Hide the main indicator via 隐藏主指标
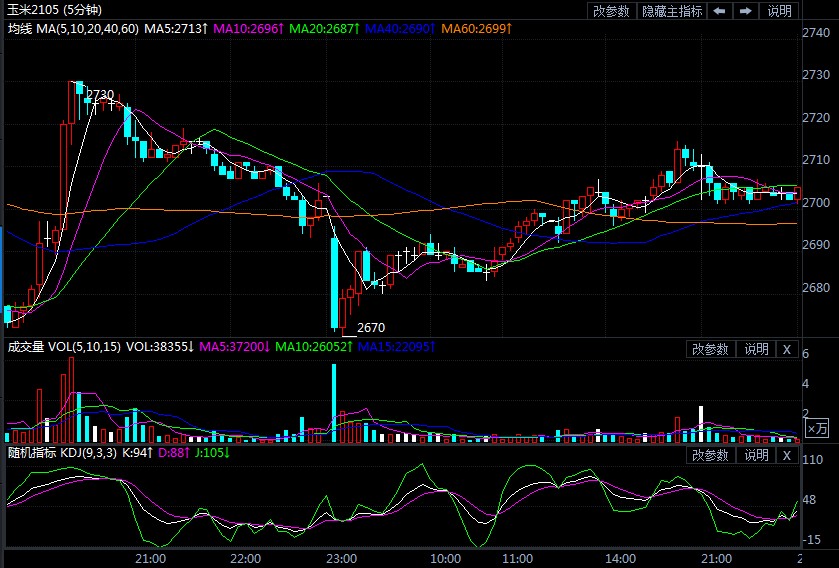The image size is (839, 568). tap(671, 11)
